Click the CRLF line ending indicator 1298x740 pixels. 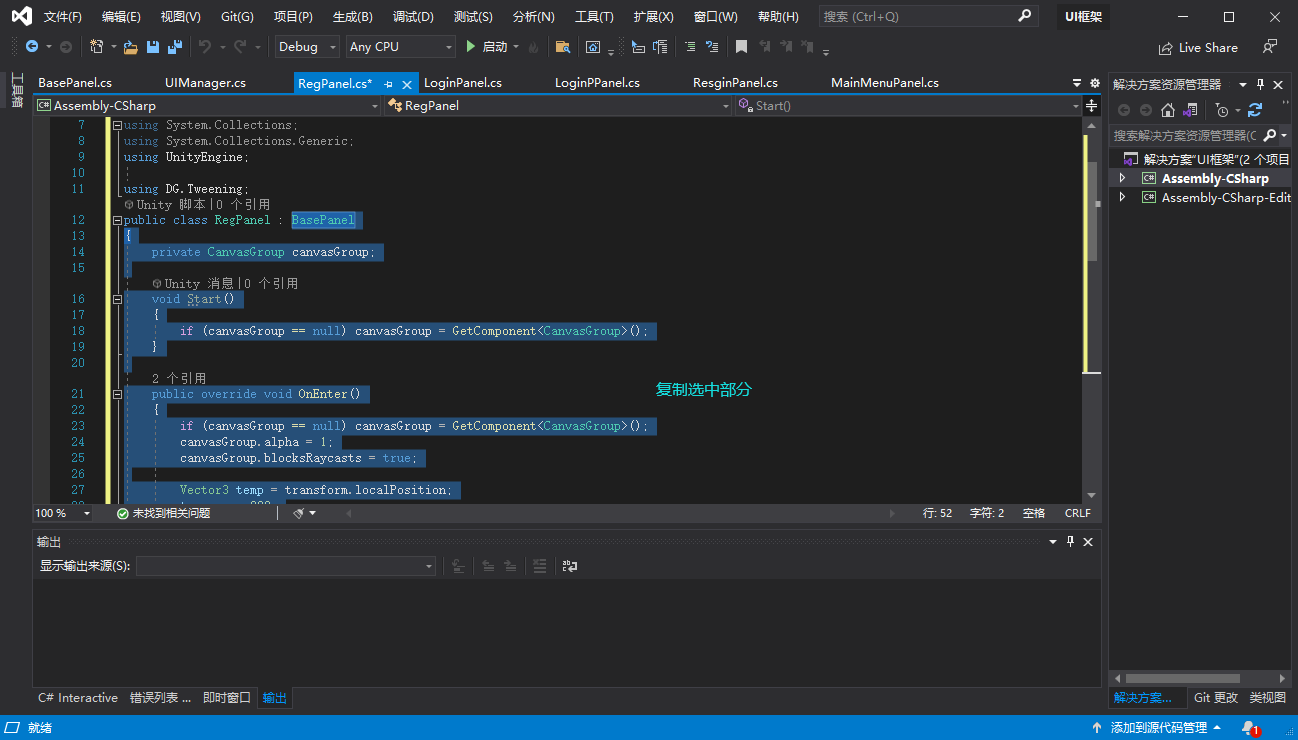pos(1078,513)
